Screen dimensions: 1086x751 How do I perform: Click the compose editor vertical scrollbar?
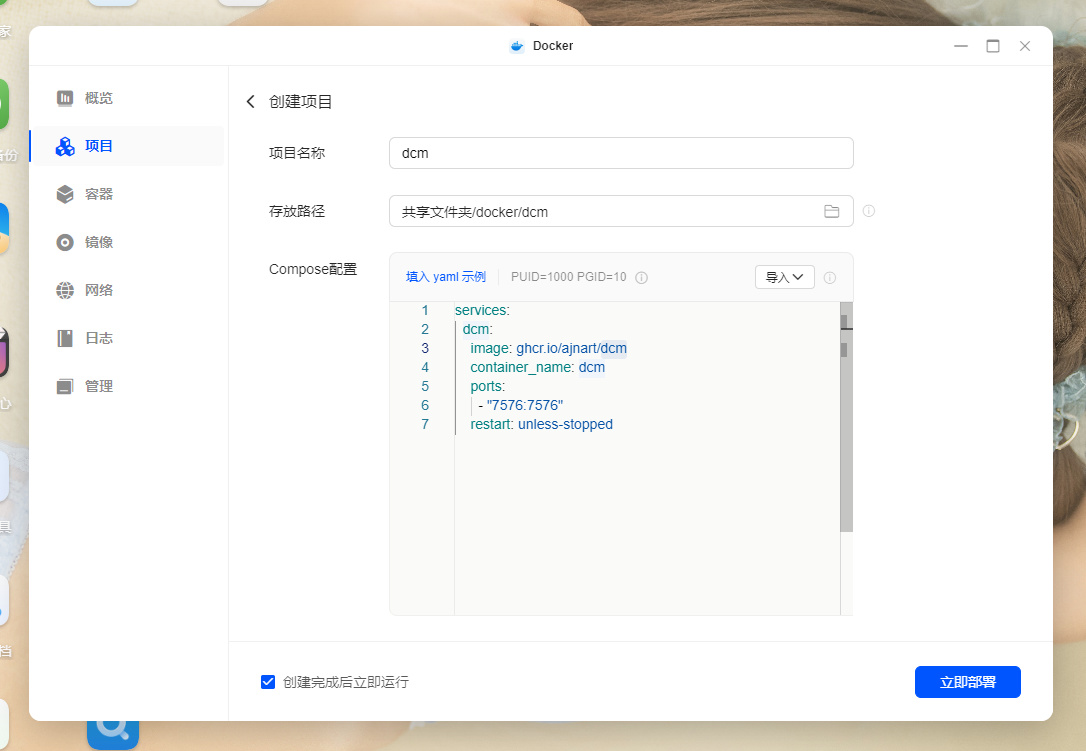click(846, 417)
